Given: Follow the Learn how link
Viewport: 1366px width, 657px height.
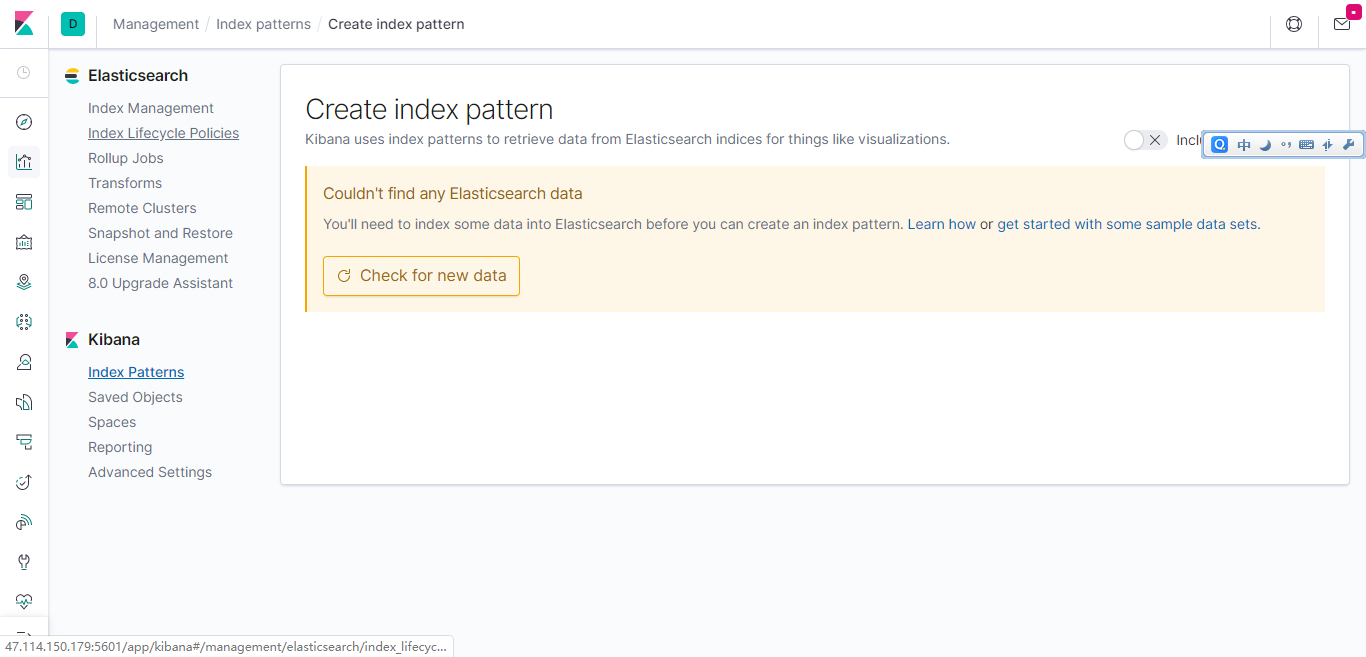Looking at the screenshot, I should (x=942, y=224).
